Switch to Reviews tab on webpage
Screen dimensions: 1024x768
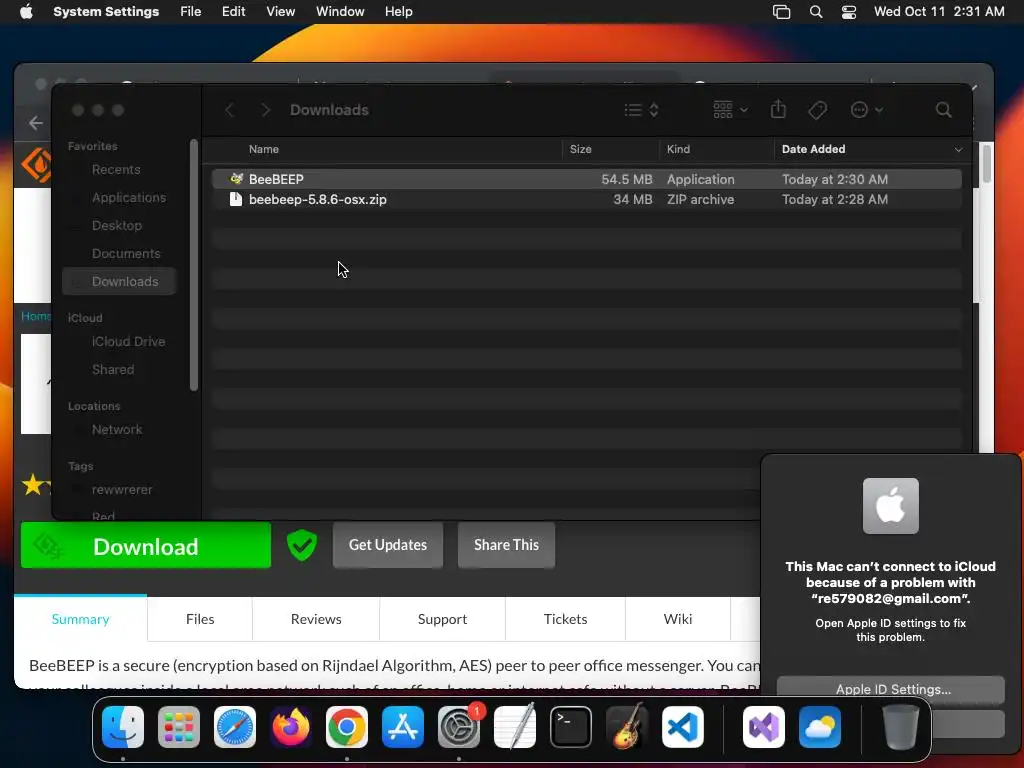point(316,619)
